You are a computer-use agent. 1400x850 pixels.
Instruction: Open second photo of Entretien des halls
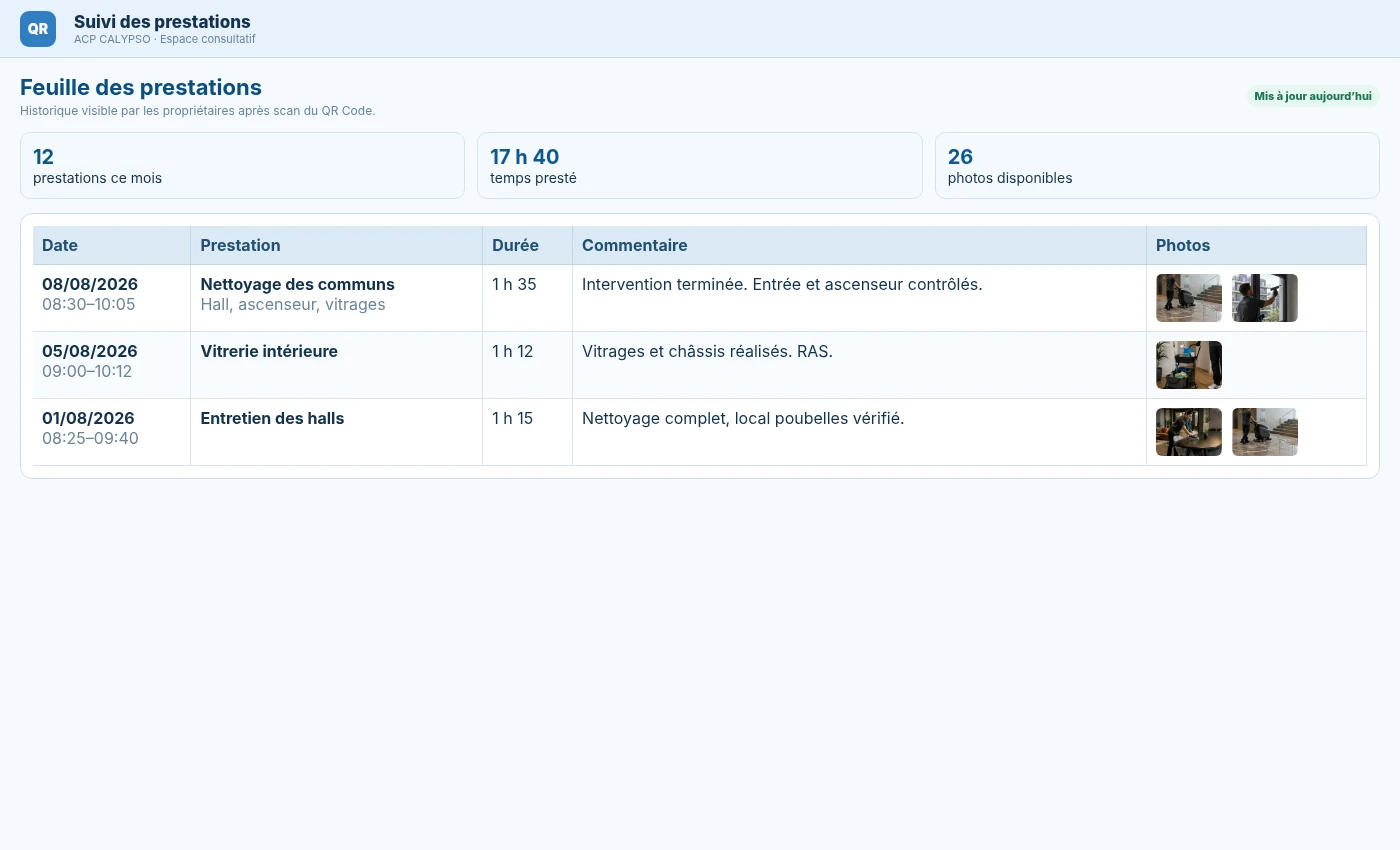[x=1265, y=432]
